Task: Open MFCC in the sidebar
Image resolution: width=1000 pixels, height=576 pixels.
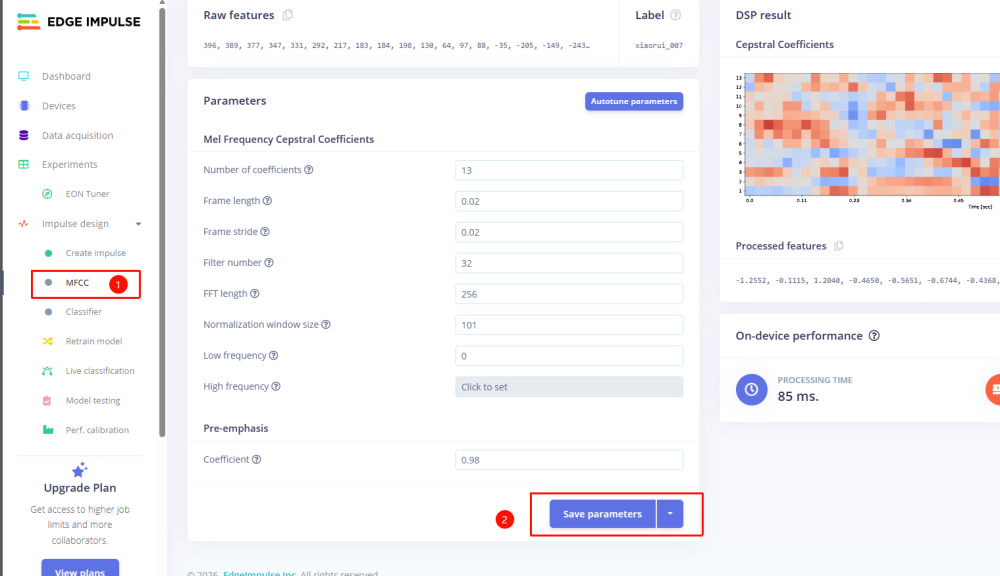Action: tap(77, 283)
